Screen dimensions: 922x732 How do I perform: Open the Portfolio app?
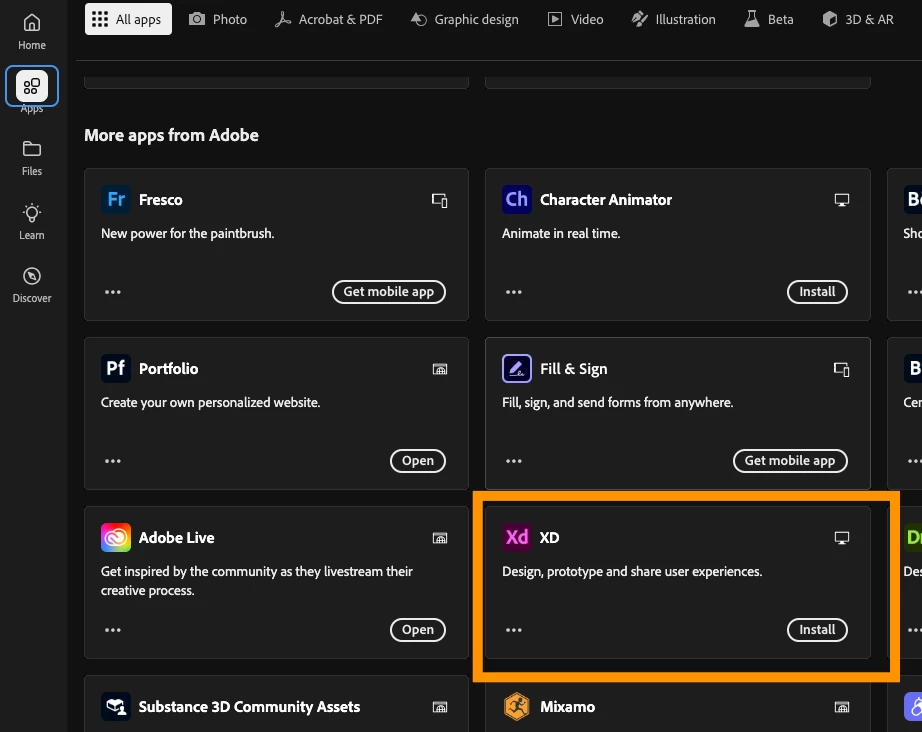[417, 460]
